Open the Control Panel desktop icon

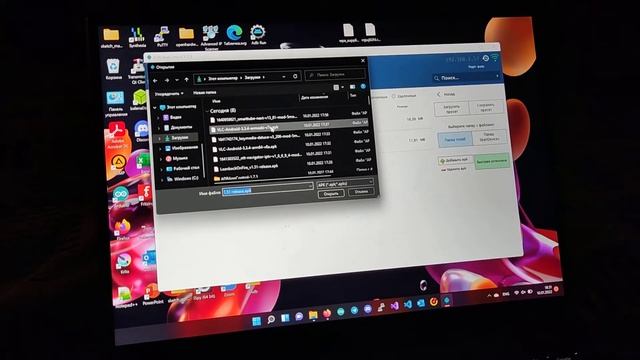pos(115,104)
